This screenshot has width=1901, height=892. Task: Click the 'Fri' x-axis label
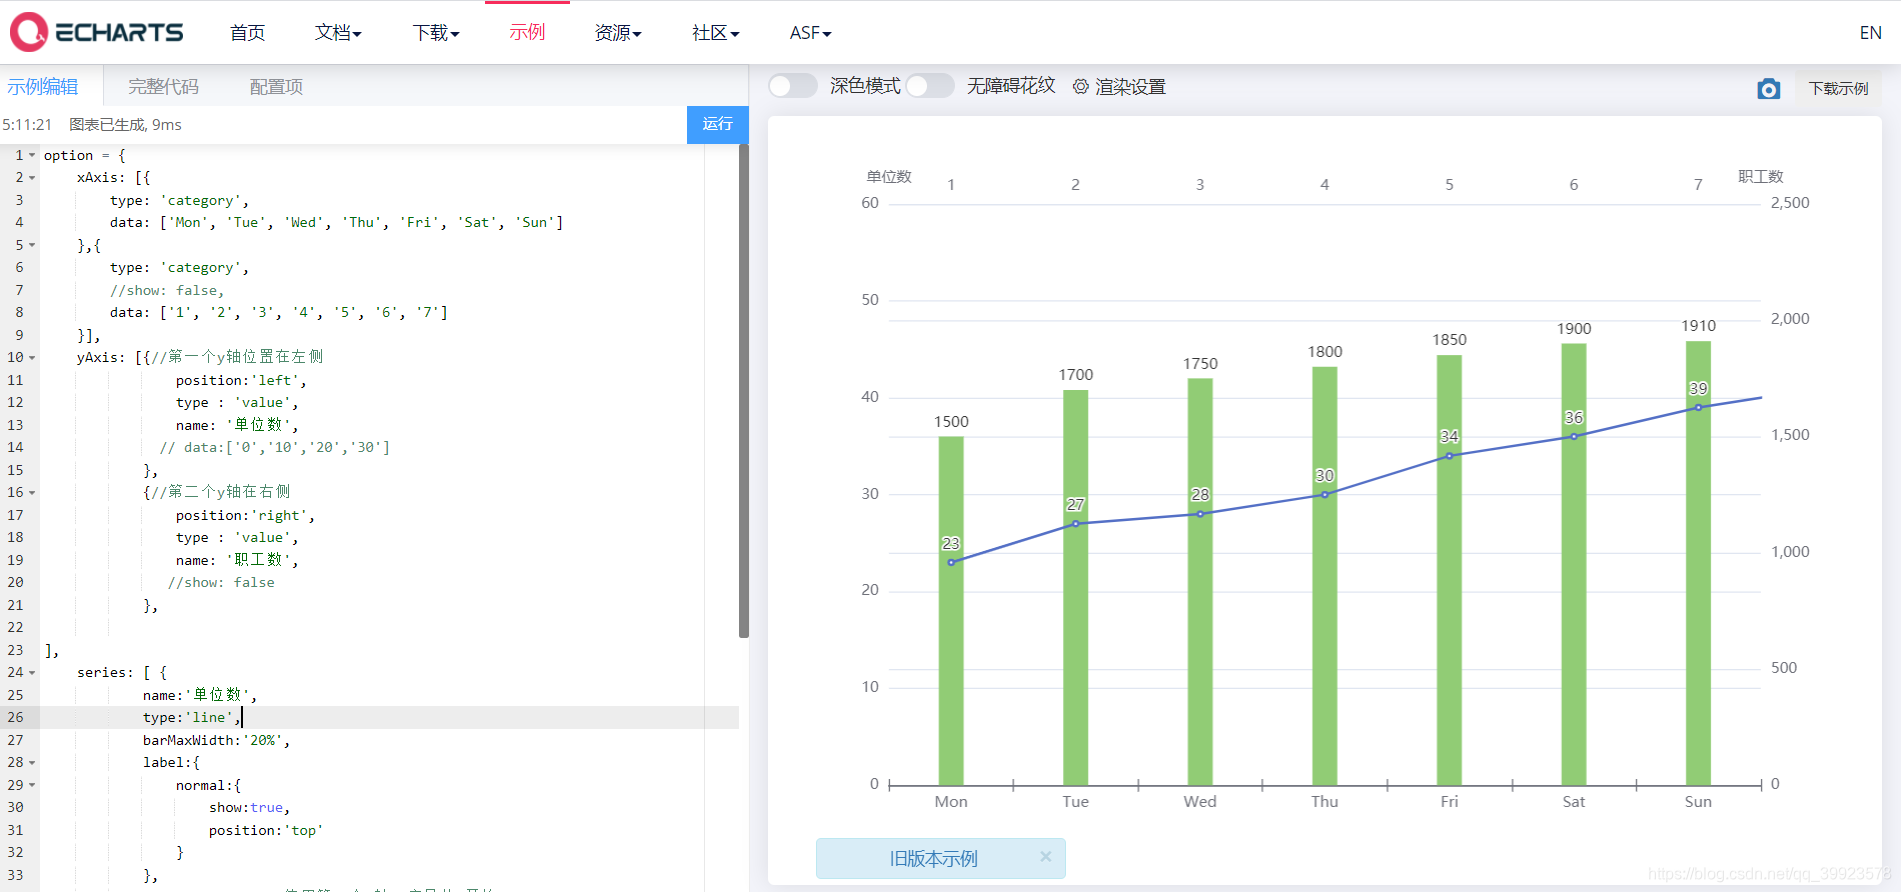[1449, 801]
